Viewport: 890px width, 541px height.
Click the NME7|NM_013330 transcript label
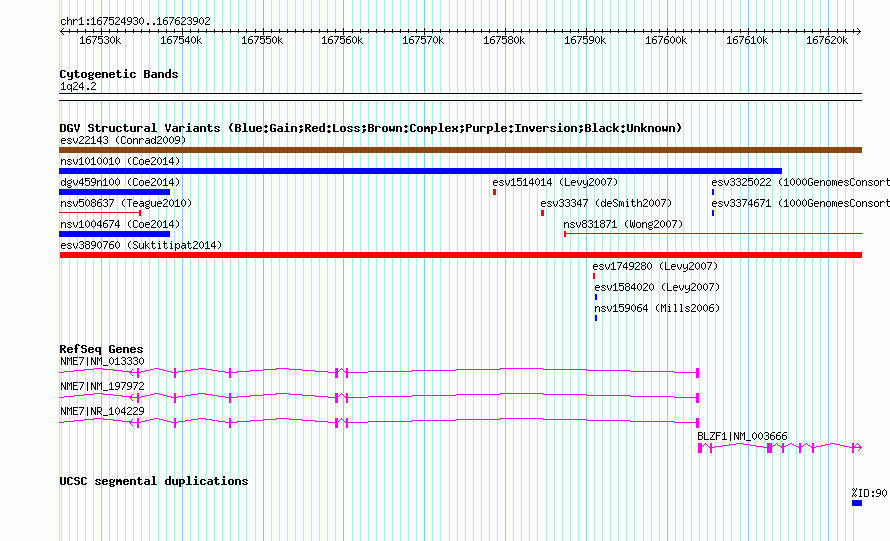102,361
